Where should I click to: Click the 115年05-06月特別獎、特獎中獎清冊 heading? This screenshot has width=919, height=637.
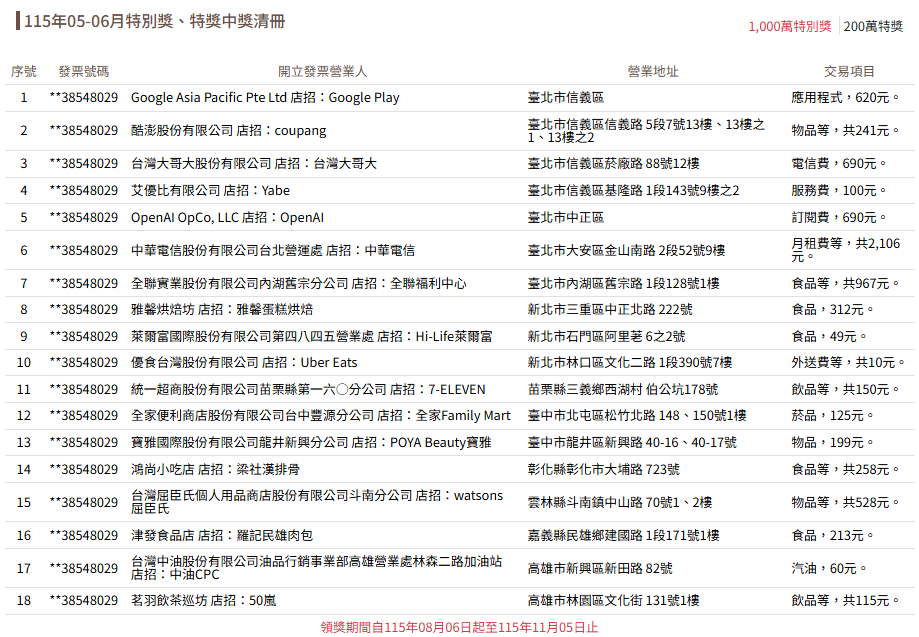pyautogui.click(x=154, y=21)
